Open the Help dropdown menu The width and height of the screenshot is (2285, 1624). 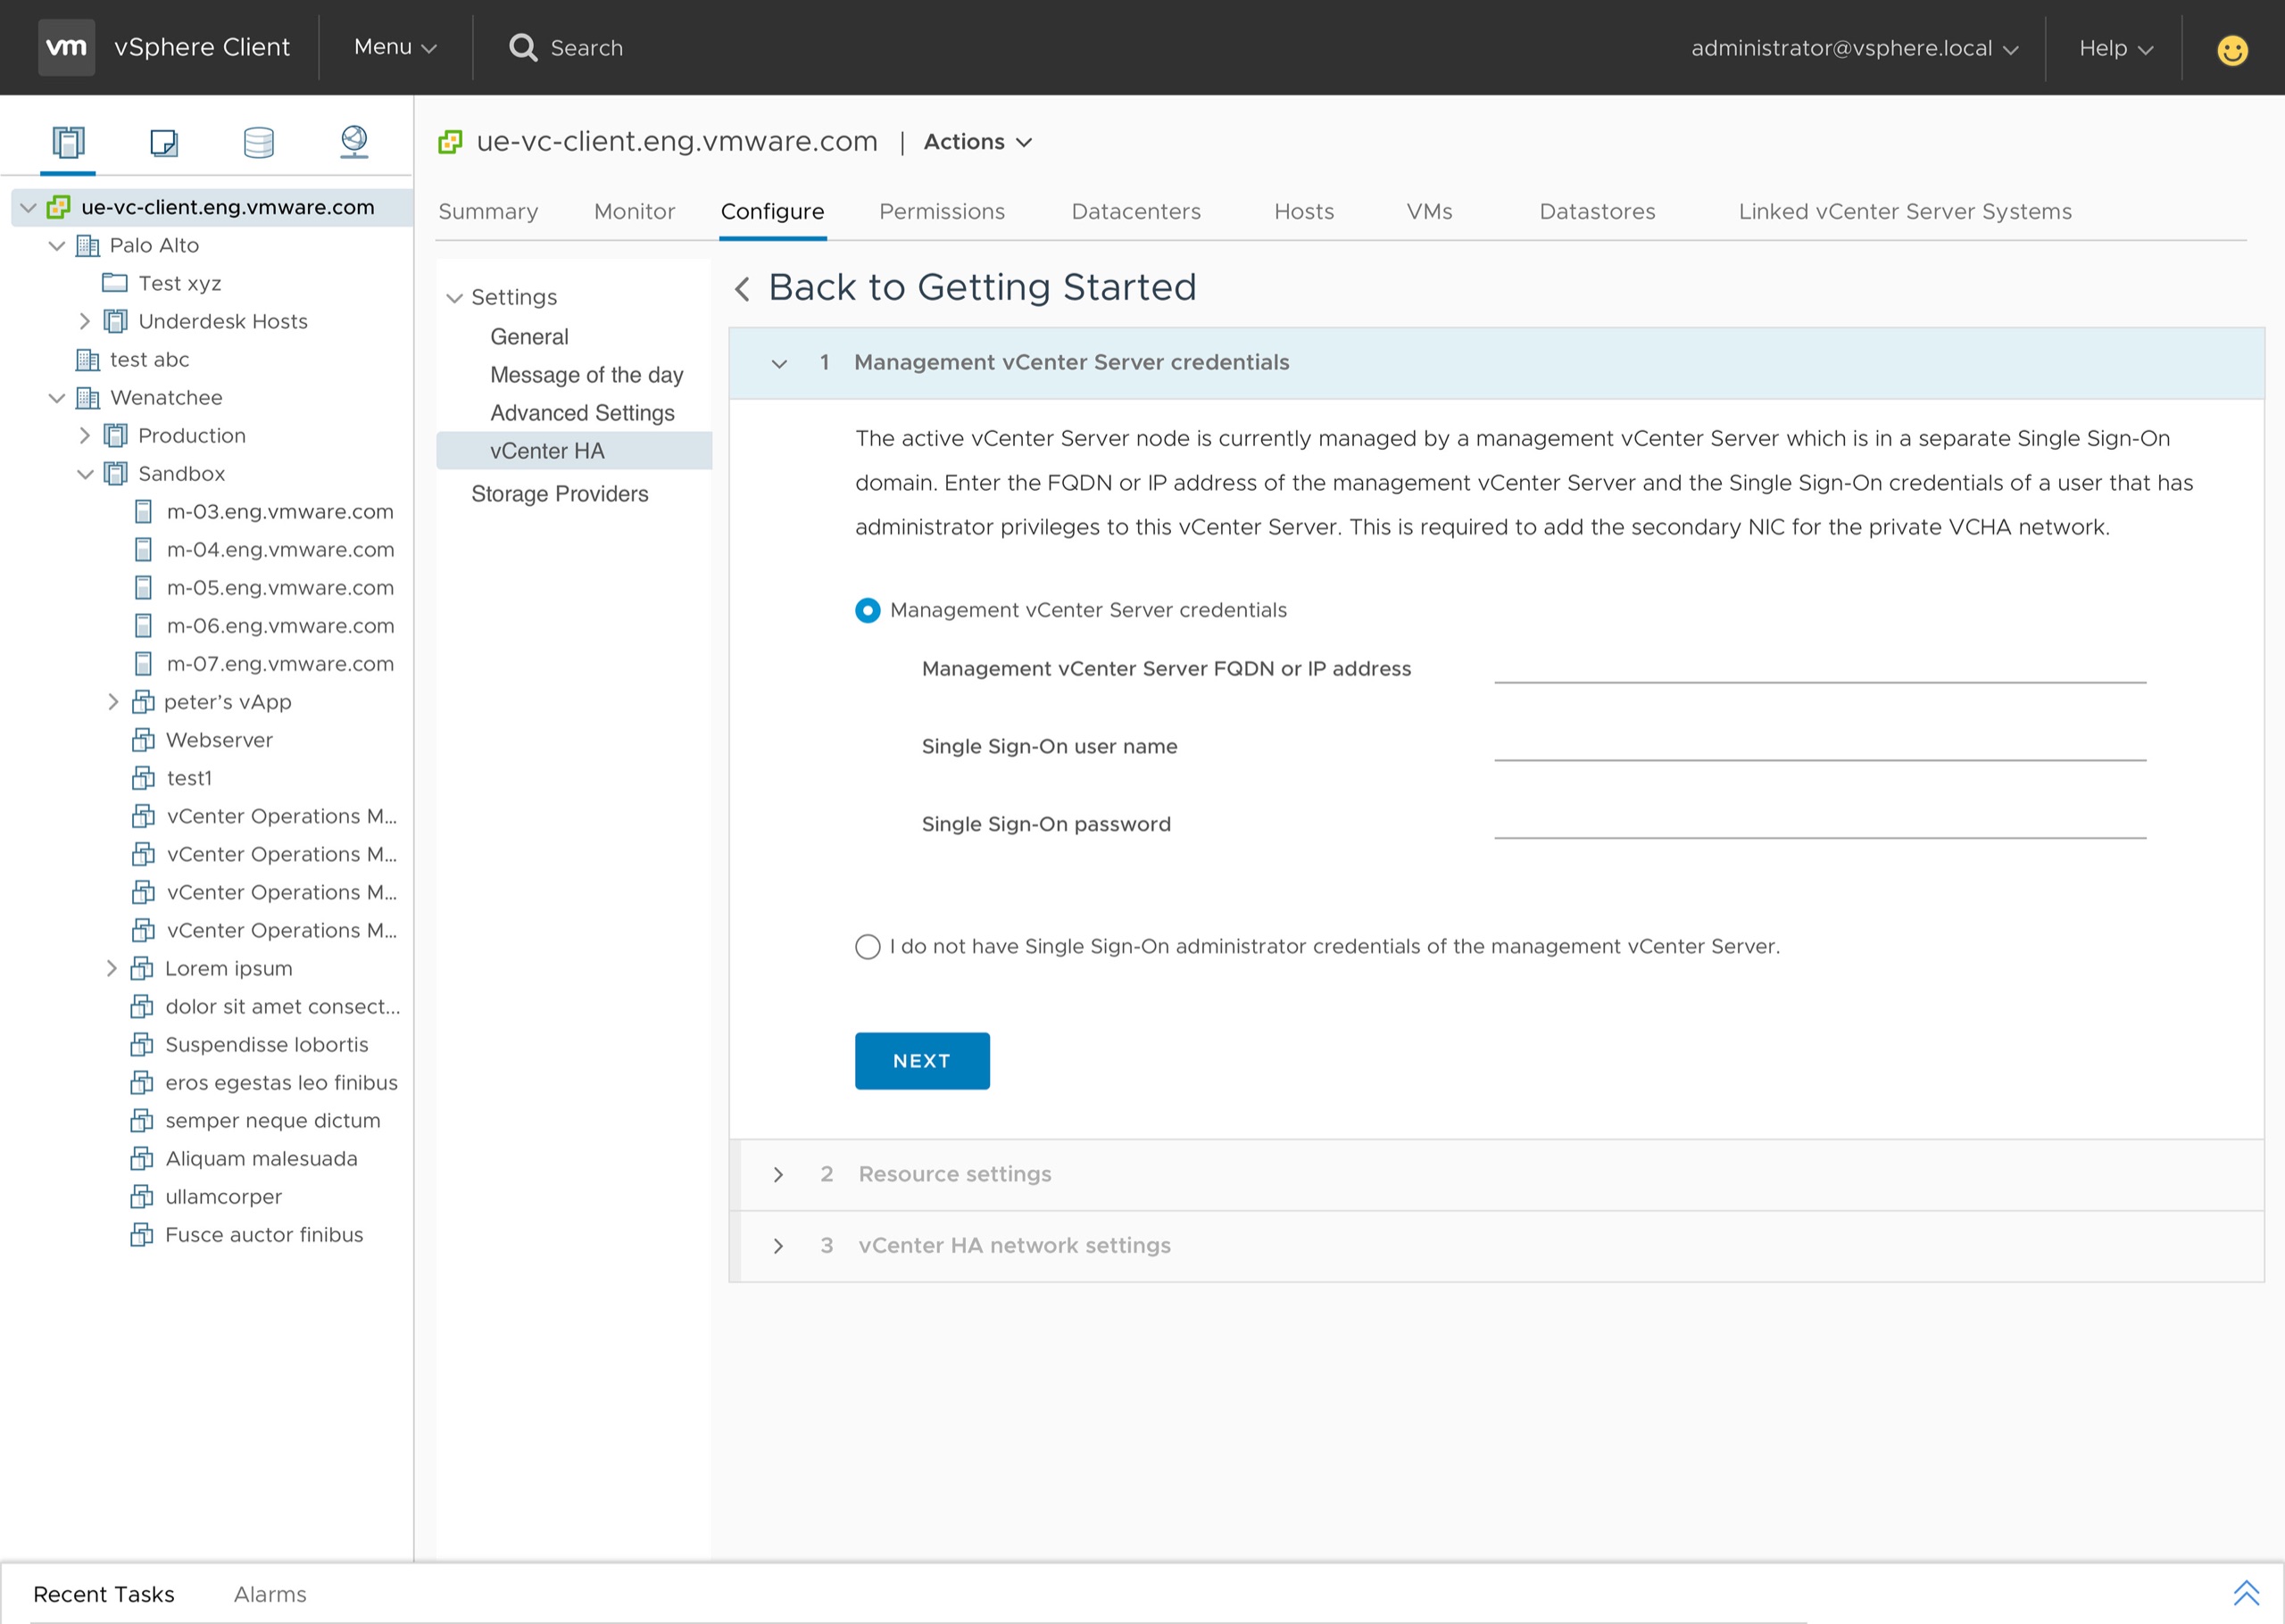2115,48
